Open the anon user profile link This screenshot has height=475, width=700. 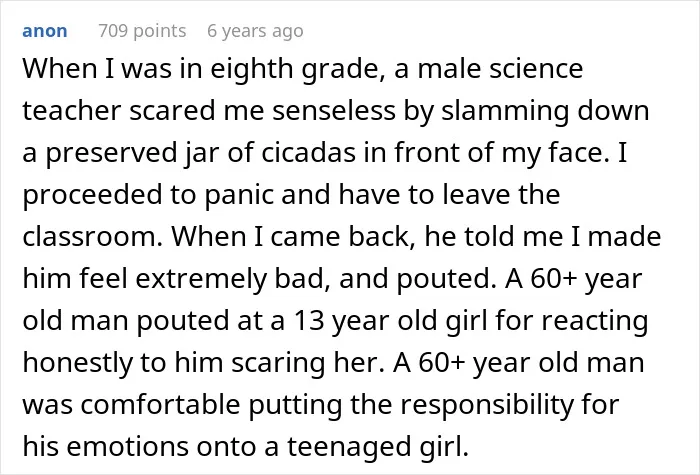(45, 31)
